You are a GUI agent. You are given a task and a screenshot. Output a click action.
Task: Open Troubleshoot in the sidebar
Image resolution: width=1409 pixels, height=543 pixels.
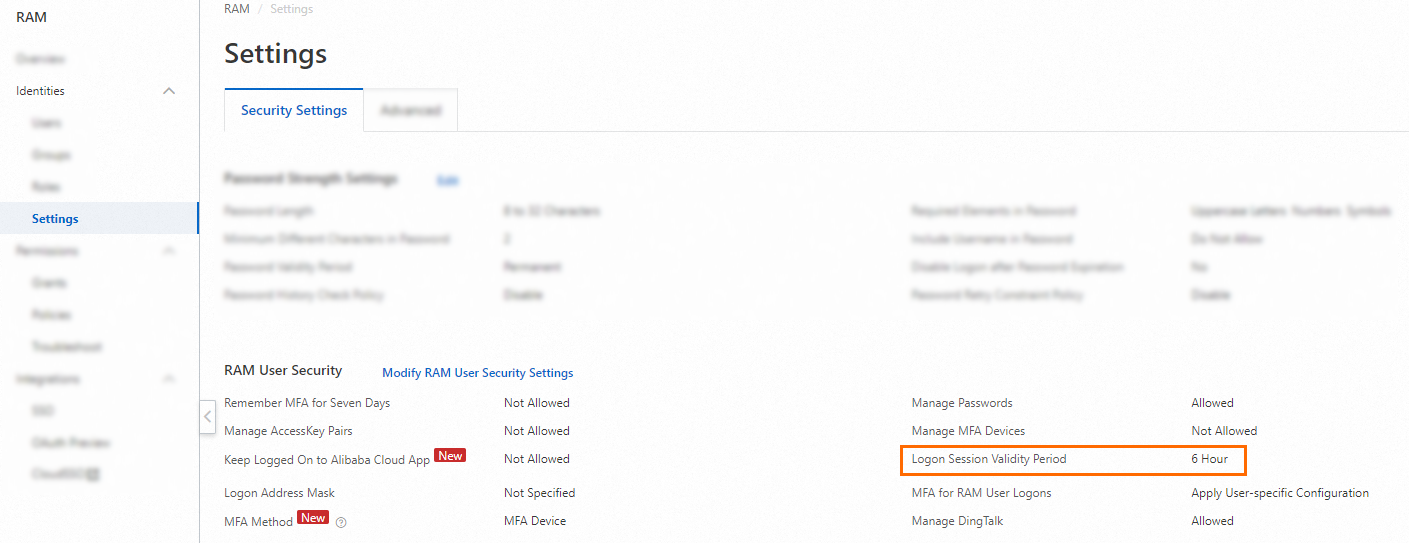point(66,347)
